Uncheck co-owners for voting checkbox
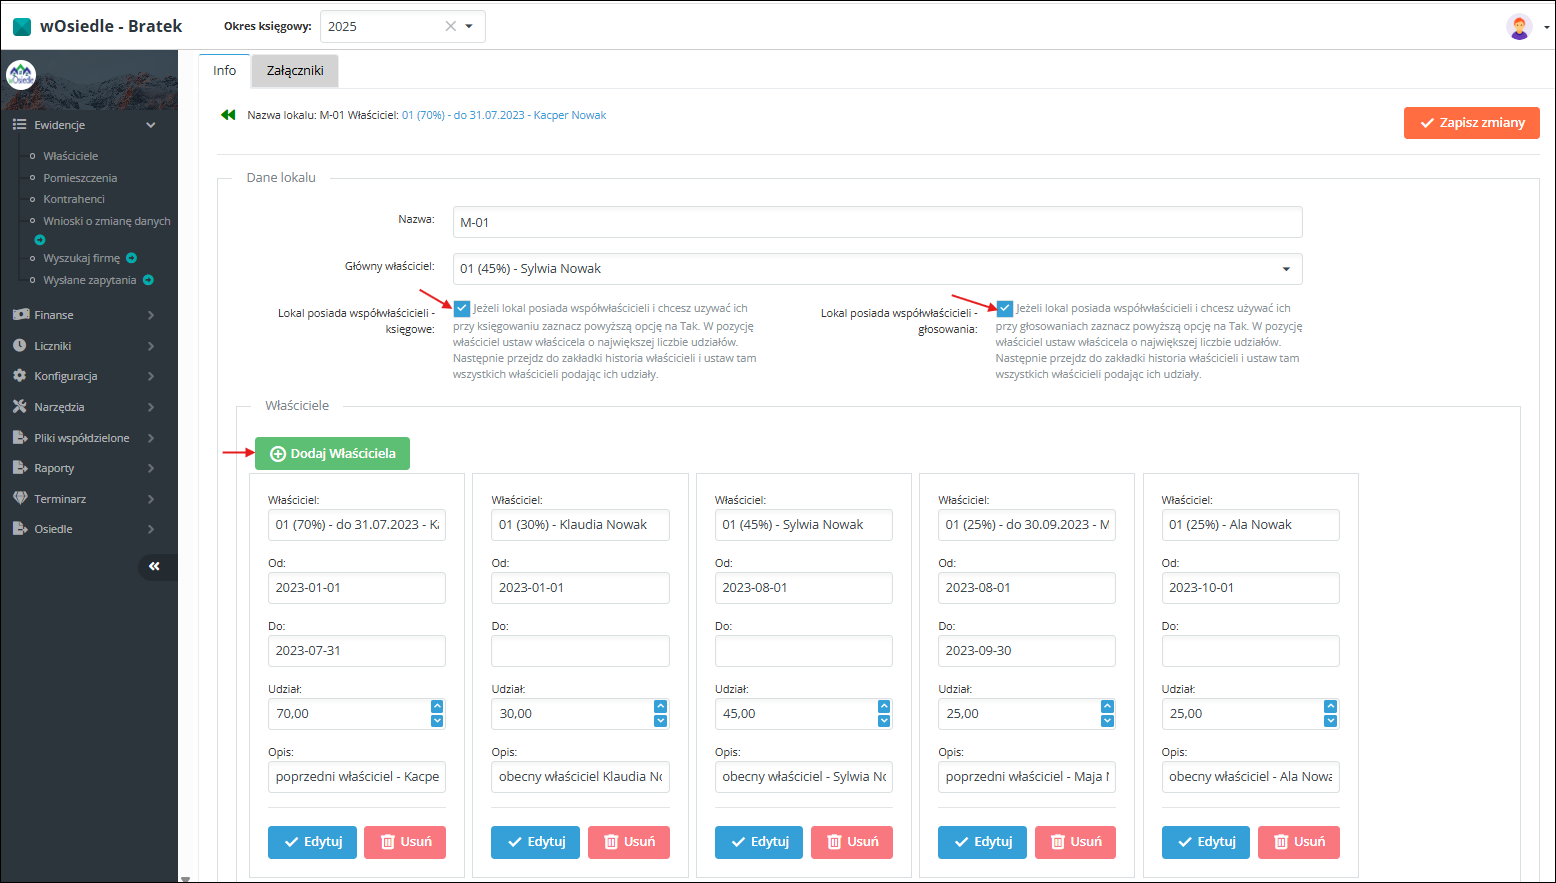Screen dimensions: 1556x883 coord(1005,309)
